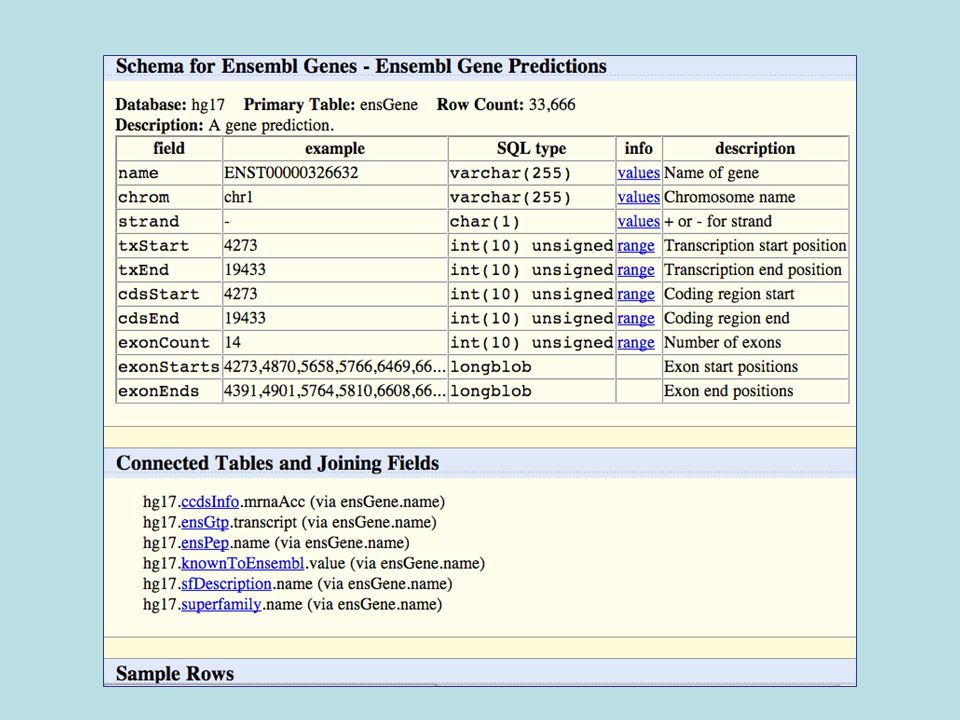This screenshot has height=720, width=960.
Task: Click the 'Number of exons' description
Action: (722, 343)
